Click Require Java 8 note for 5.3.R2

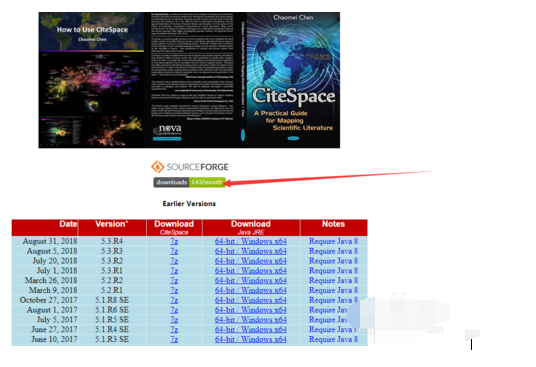click(334, 261)
